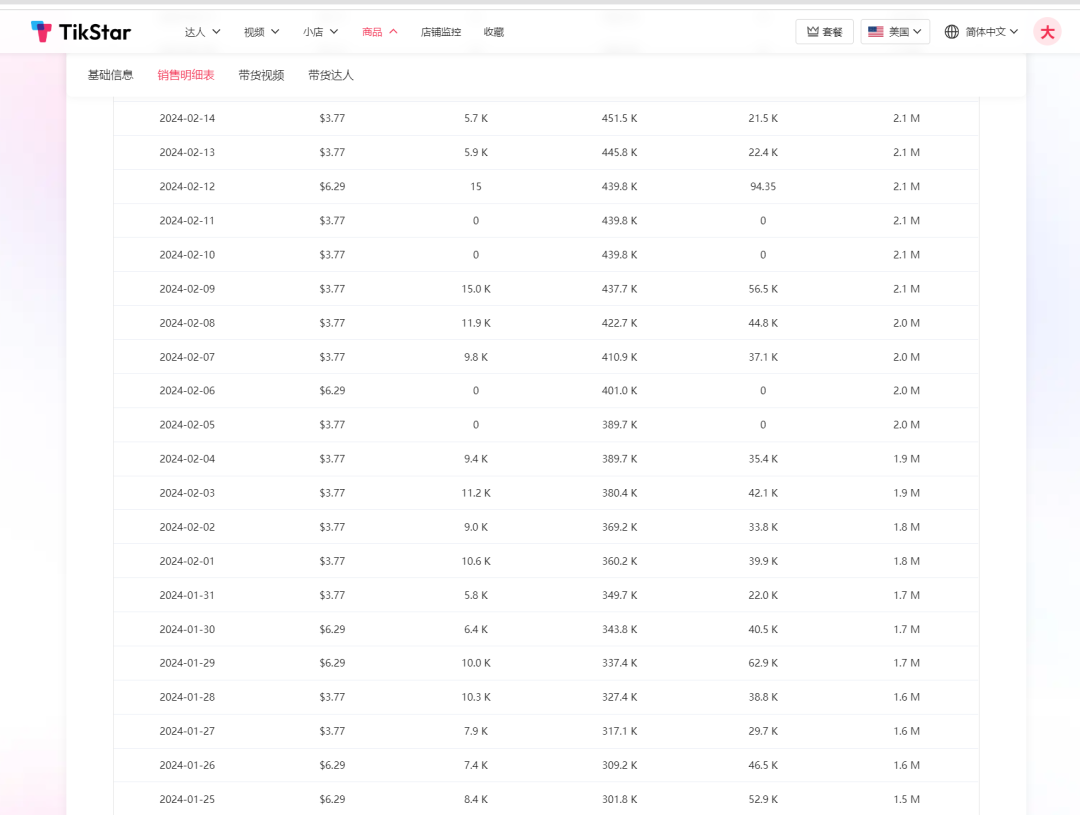This screenshot has width=1080, height=815.
Task: Switch to the 基础信息 tab
Action: [x=110, y=75]
